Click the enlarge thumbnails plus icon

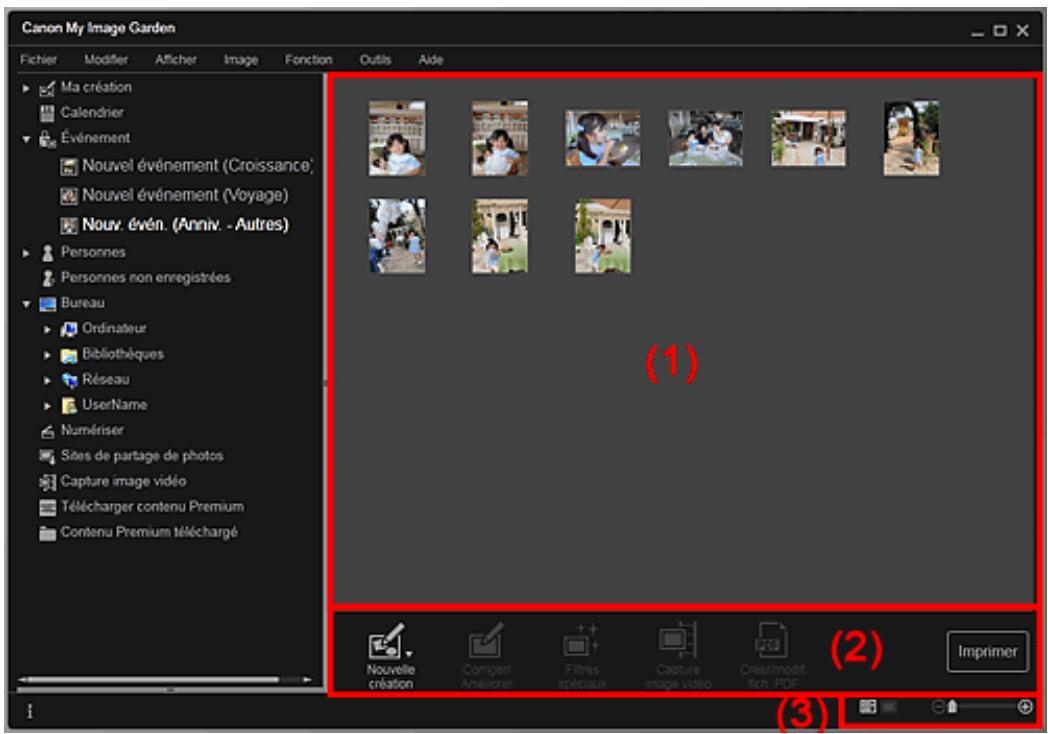point(1025,707)
